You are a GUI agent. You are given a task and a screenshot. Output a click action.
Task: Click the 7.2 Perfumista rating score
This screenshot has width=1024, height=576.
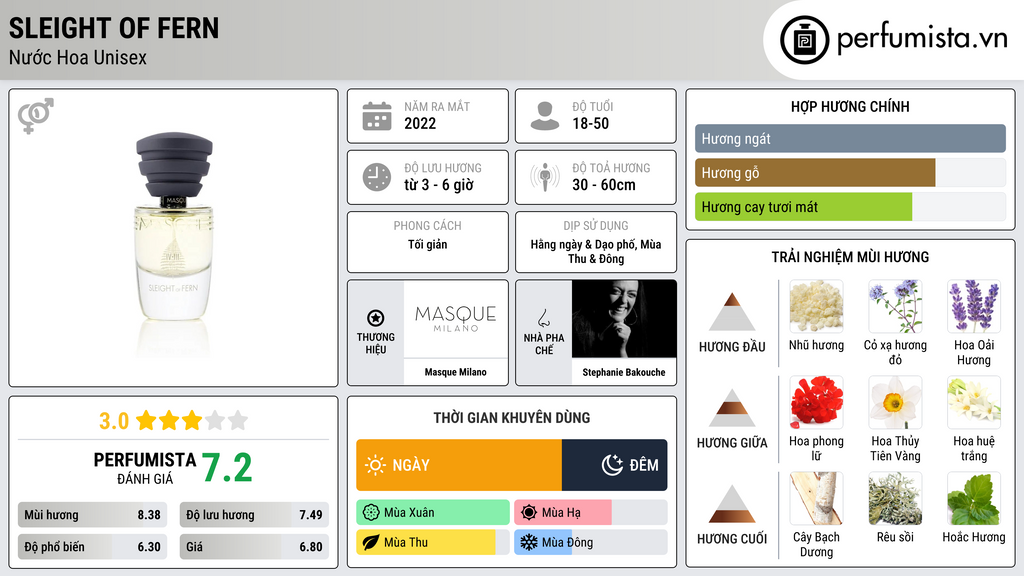point(227,468)
